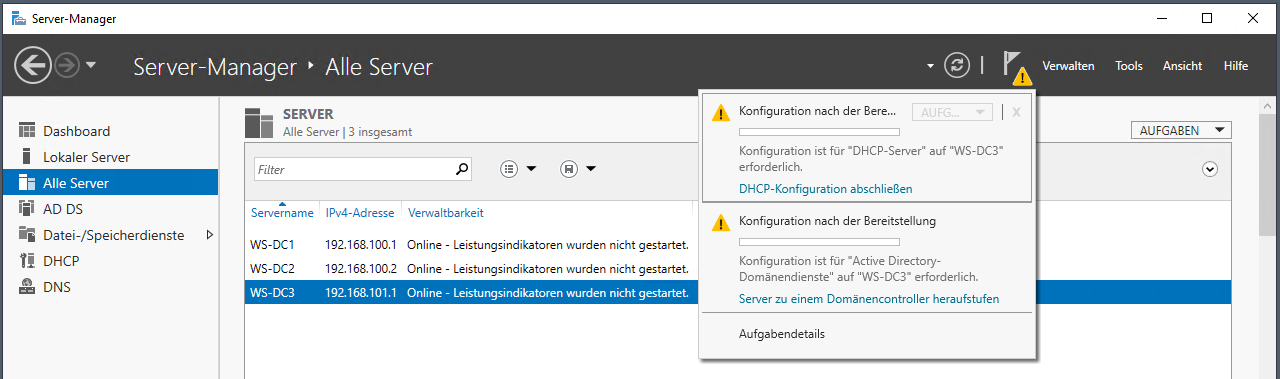Click the AD DS role icon
Viewport: 1280px width, 379px height.
pyautogui.click(x=27, y=209)
